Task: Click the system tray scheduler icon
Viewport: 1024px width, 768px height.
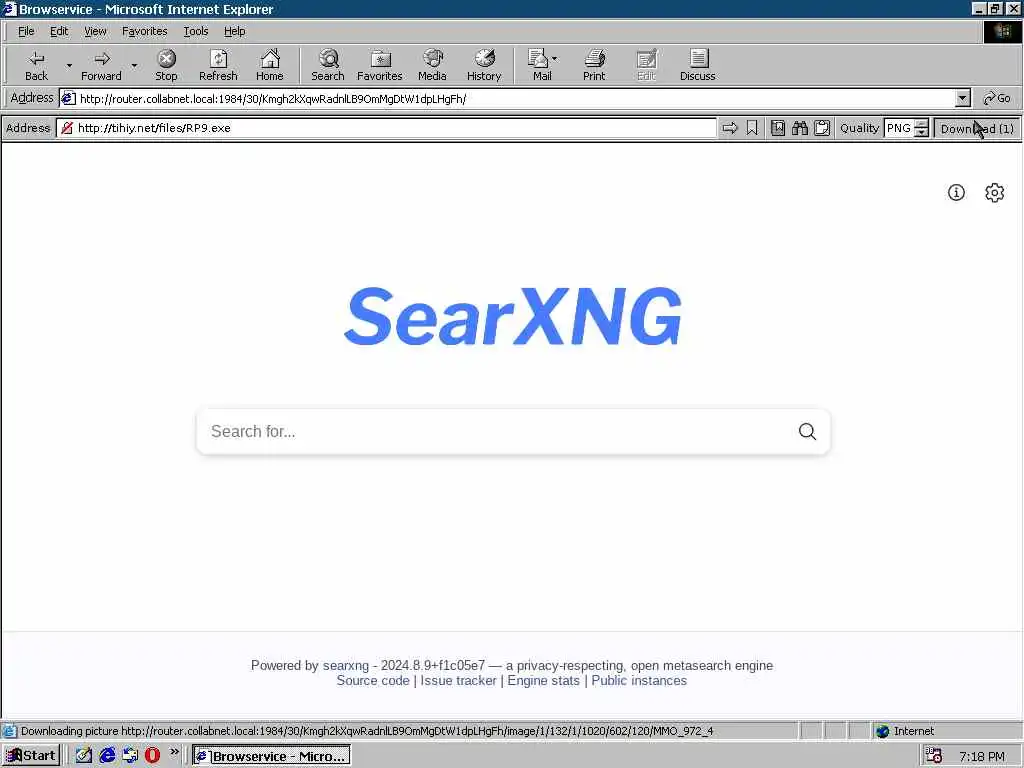Action: point(935,756)
